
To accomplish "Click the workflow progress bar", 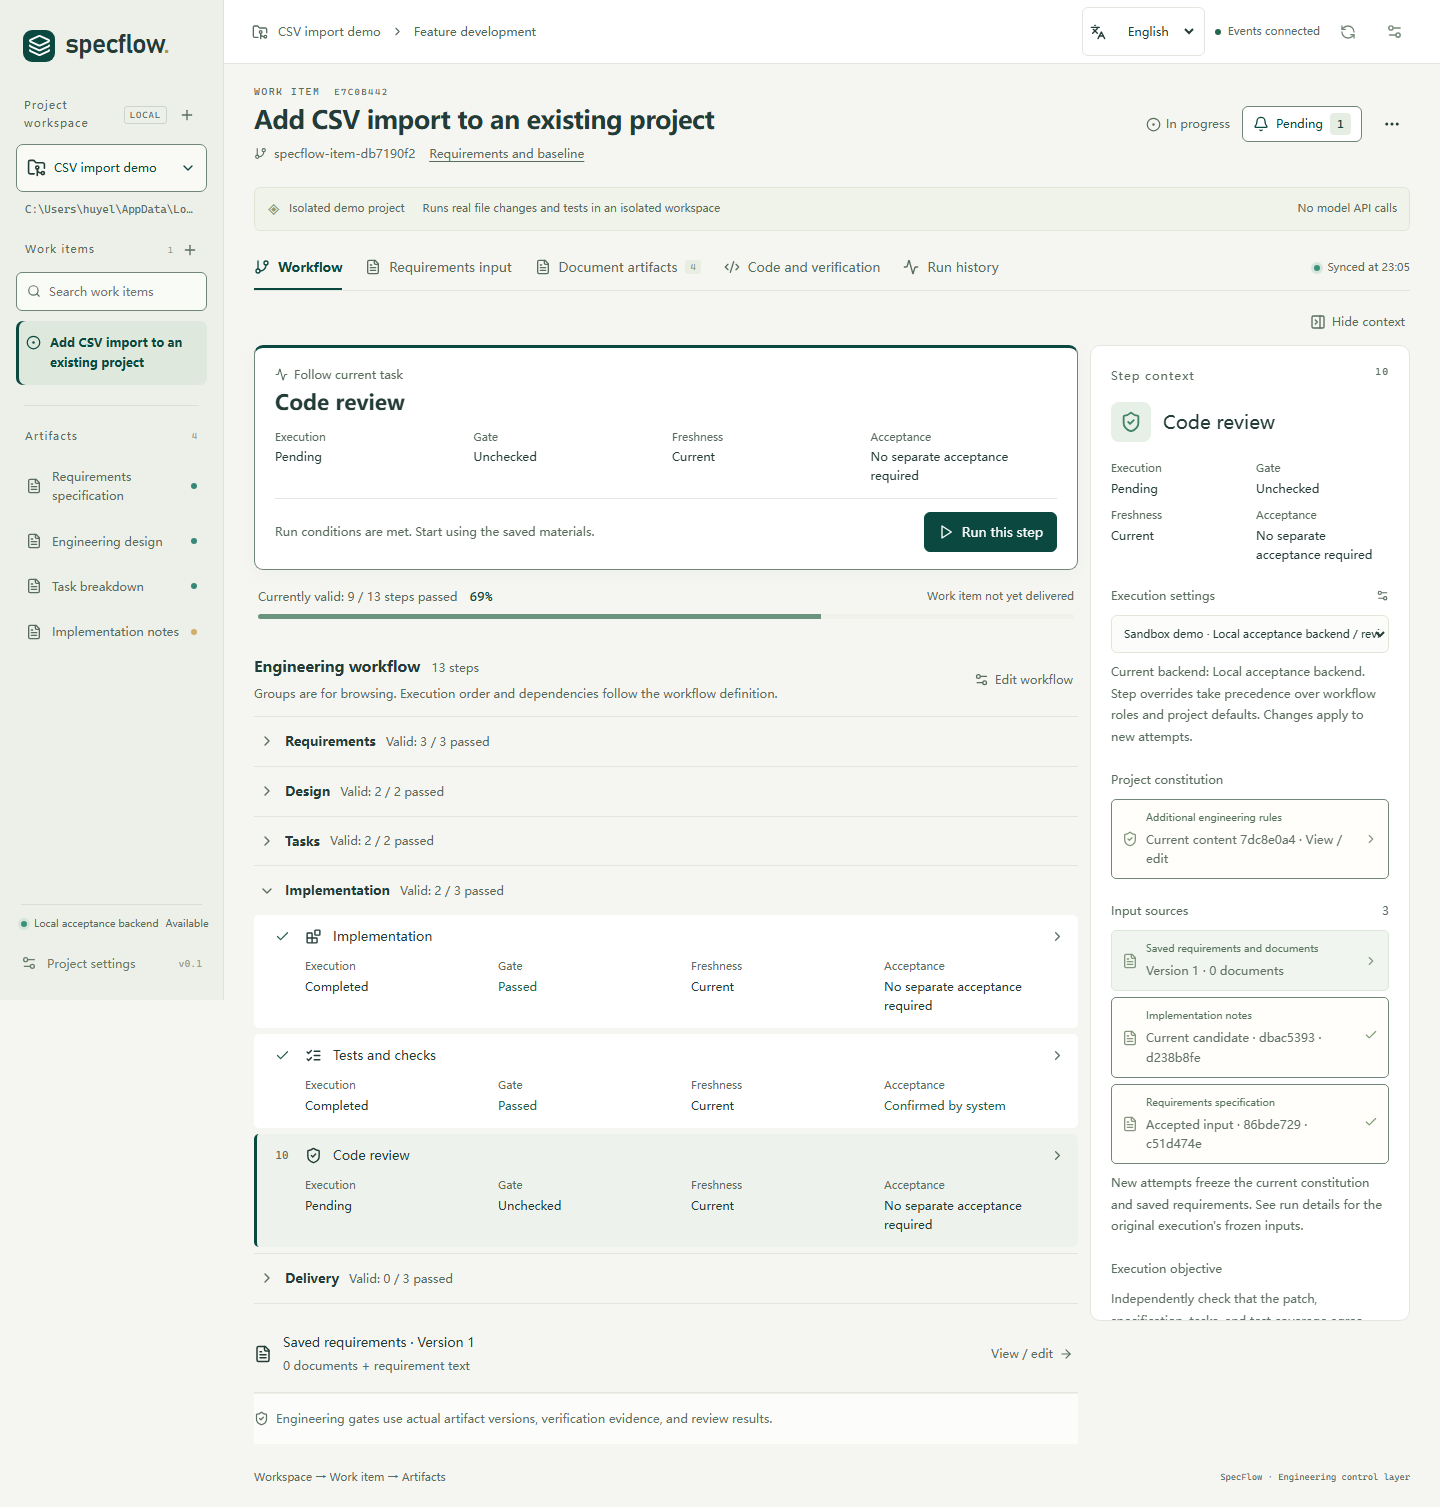I will (666, 617).
